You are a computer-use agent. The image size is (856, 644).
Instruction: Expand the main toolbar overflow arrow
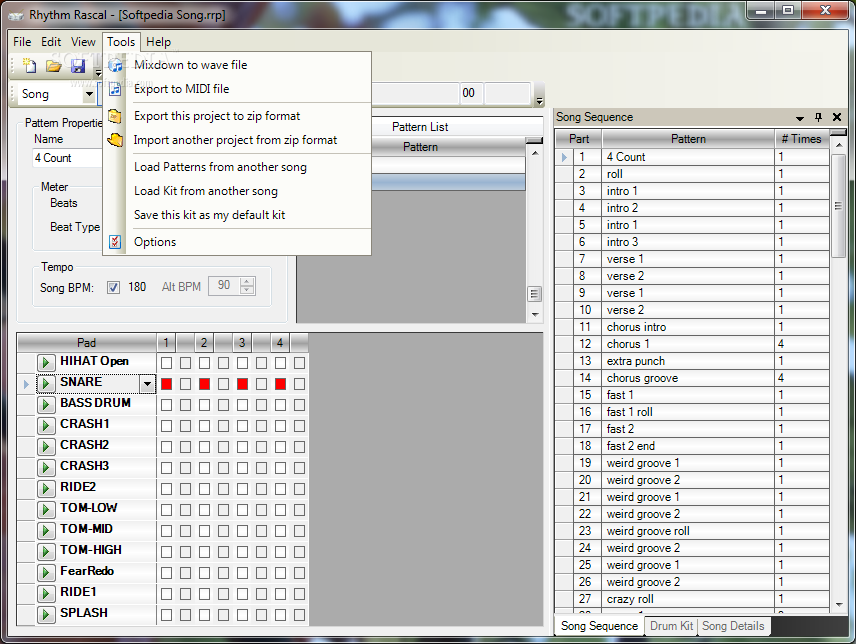coord(98,72)
